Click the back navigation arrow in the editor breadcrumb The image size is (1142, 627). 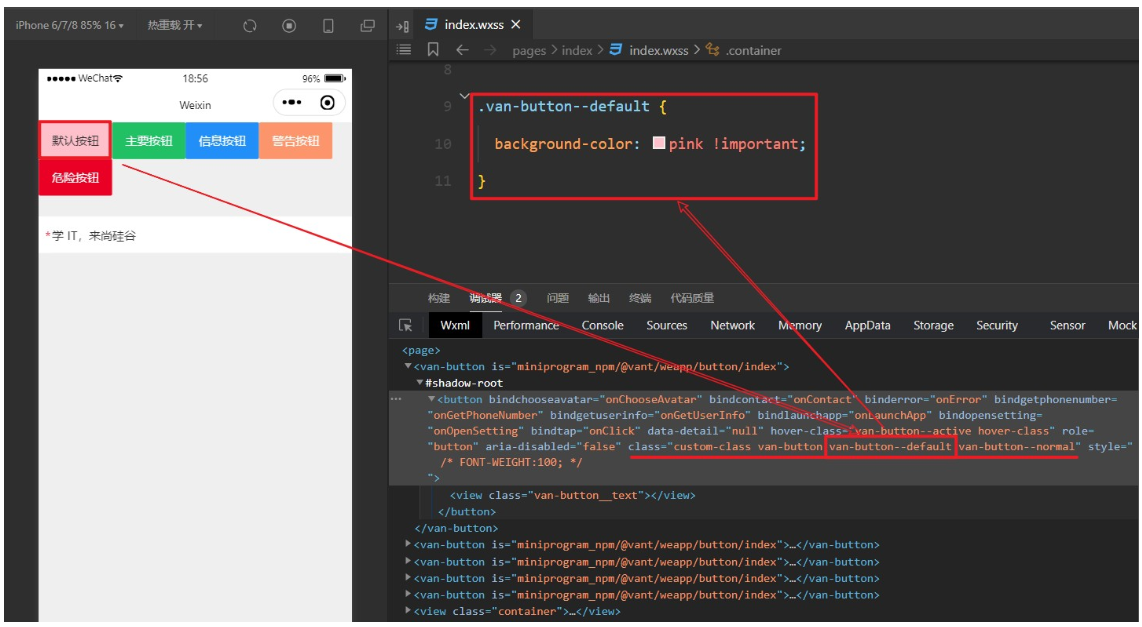461,49
